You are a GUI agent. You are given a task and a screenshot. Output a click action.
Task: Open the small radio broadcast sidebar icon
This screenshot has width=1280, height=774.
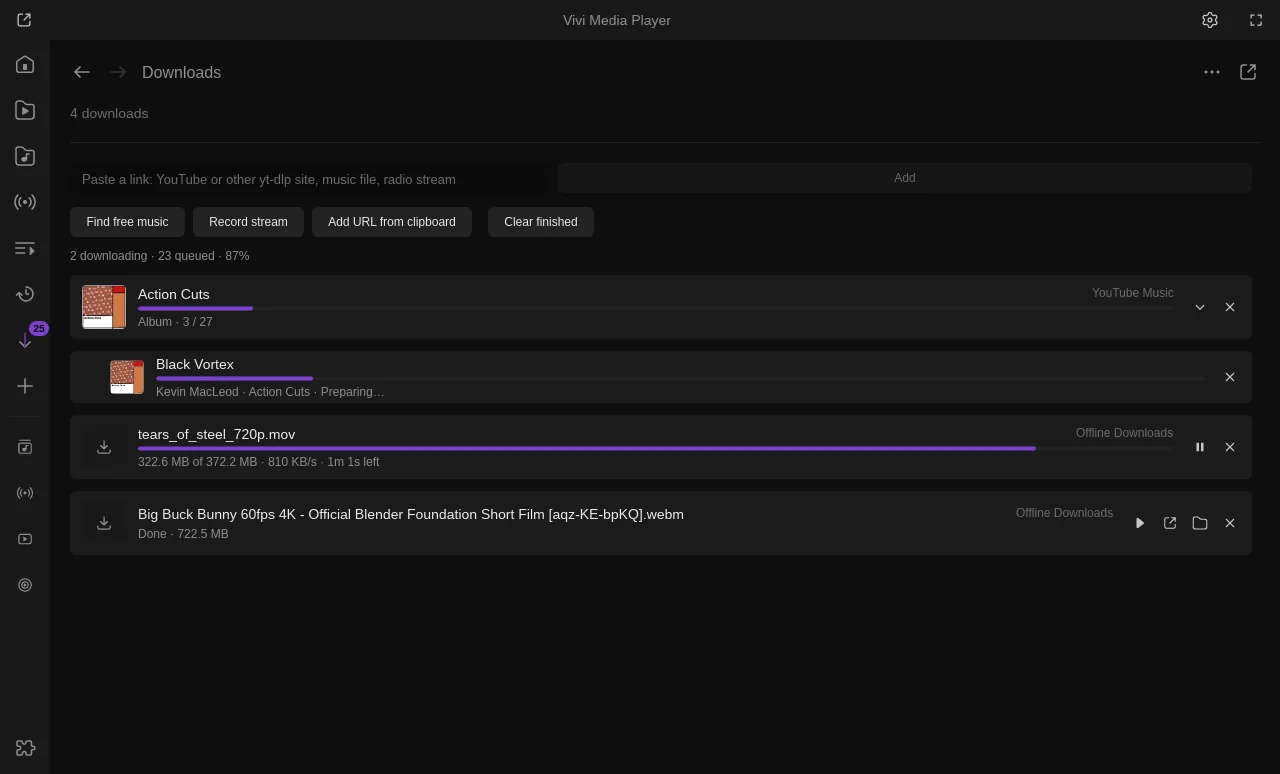click(x=25, y=493)
